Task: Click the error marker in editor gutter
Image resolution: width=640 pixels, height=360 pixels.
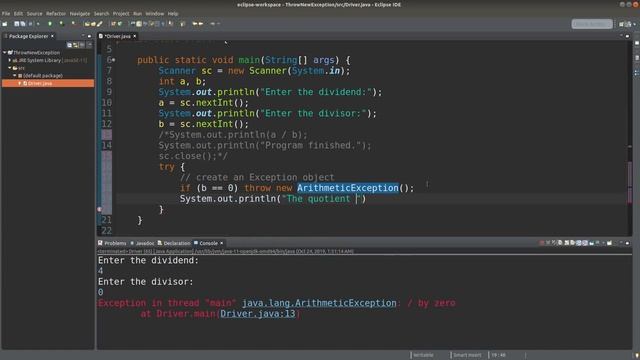Action: [100, 209]
